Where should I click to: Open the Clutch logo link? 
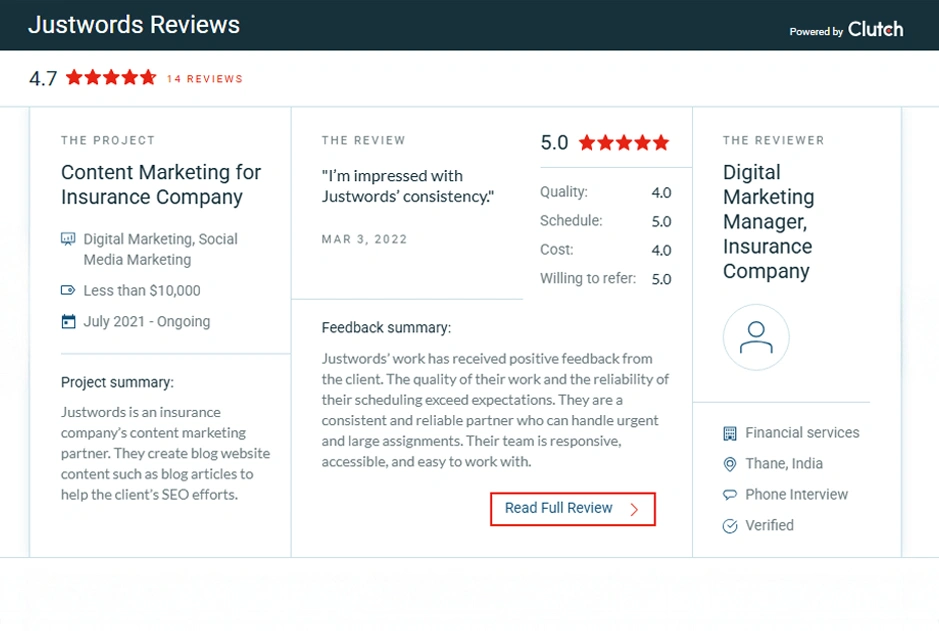tap(875, 29)
